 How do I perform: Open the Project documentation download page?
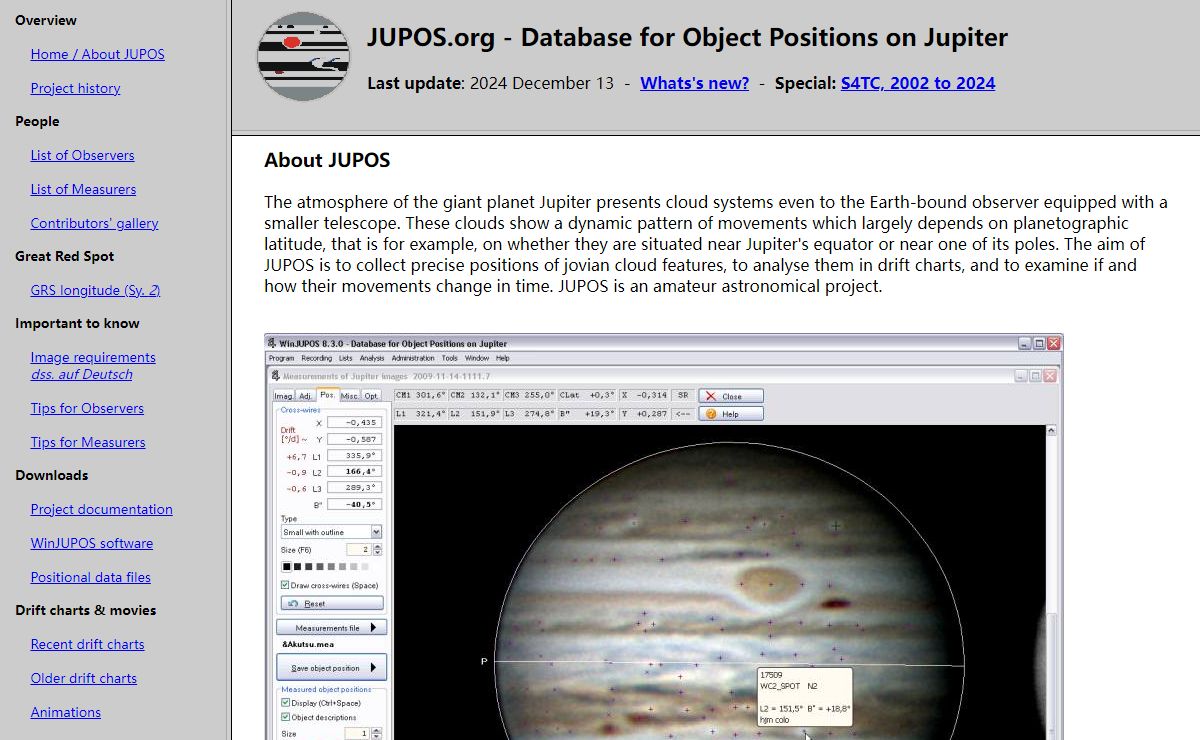tap(101, 509)
